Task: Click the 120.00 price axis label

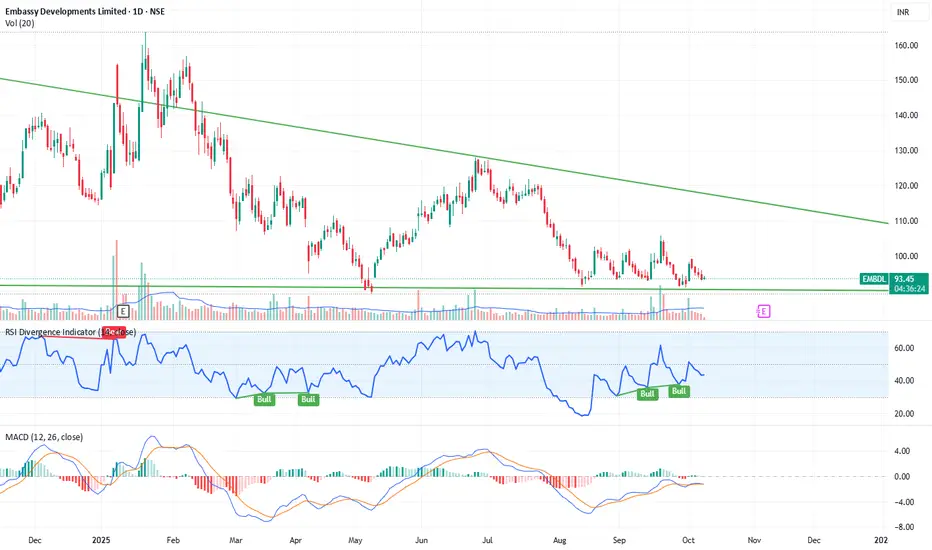Action: 906,186
